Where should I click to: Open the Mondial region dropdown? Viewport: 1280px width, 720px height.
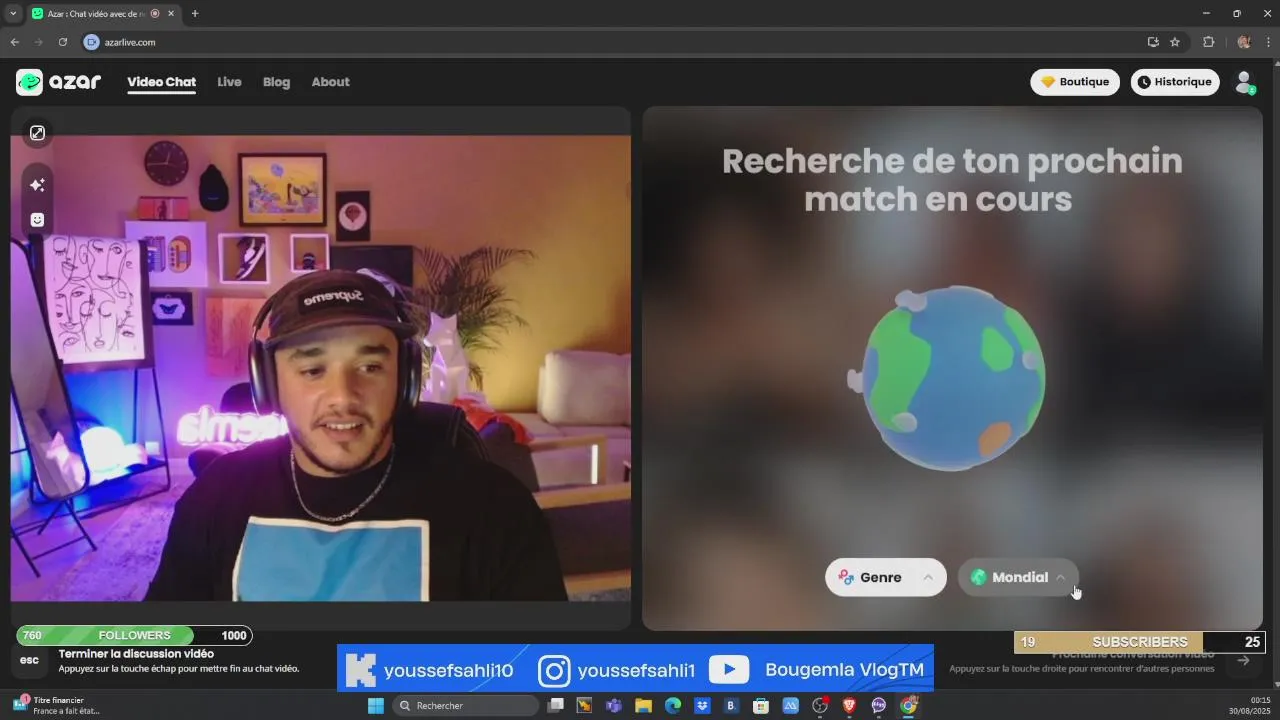click(x=1018, y=577)
